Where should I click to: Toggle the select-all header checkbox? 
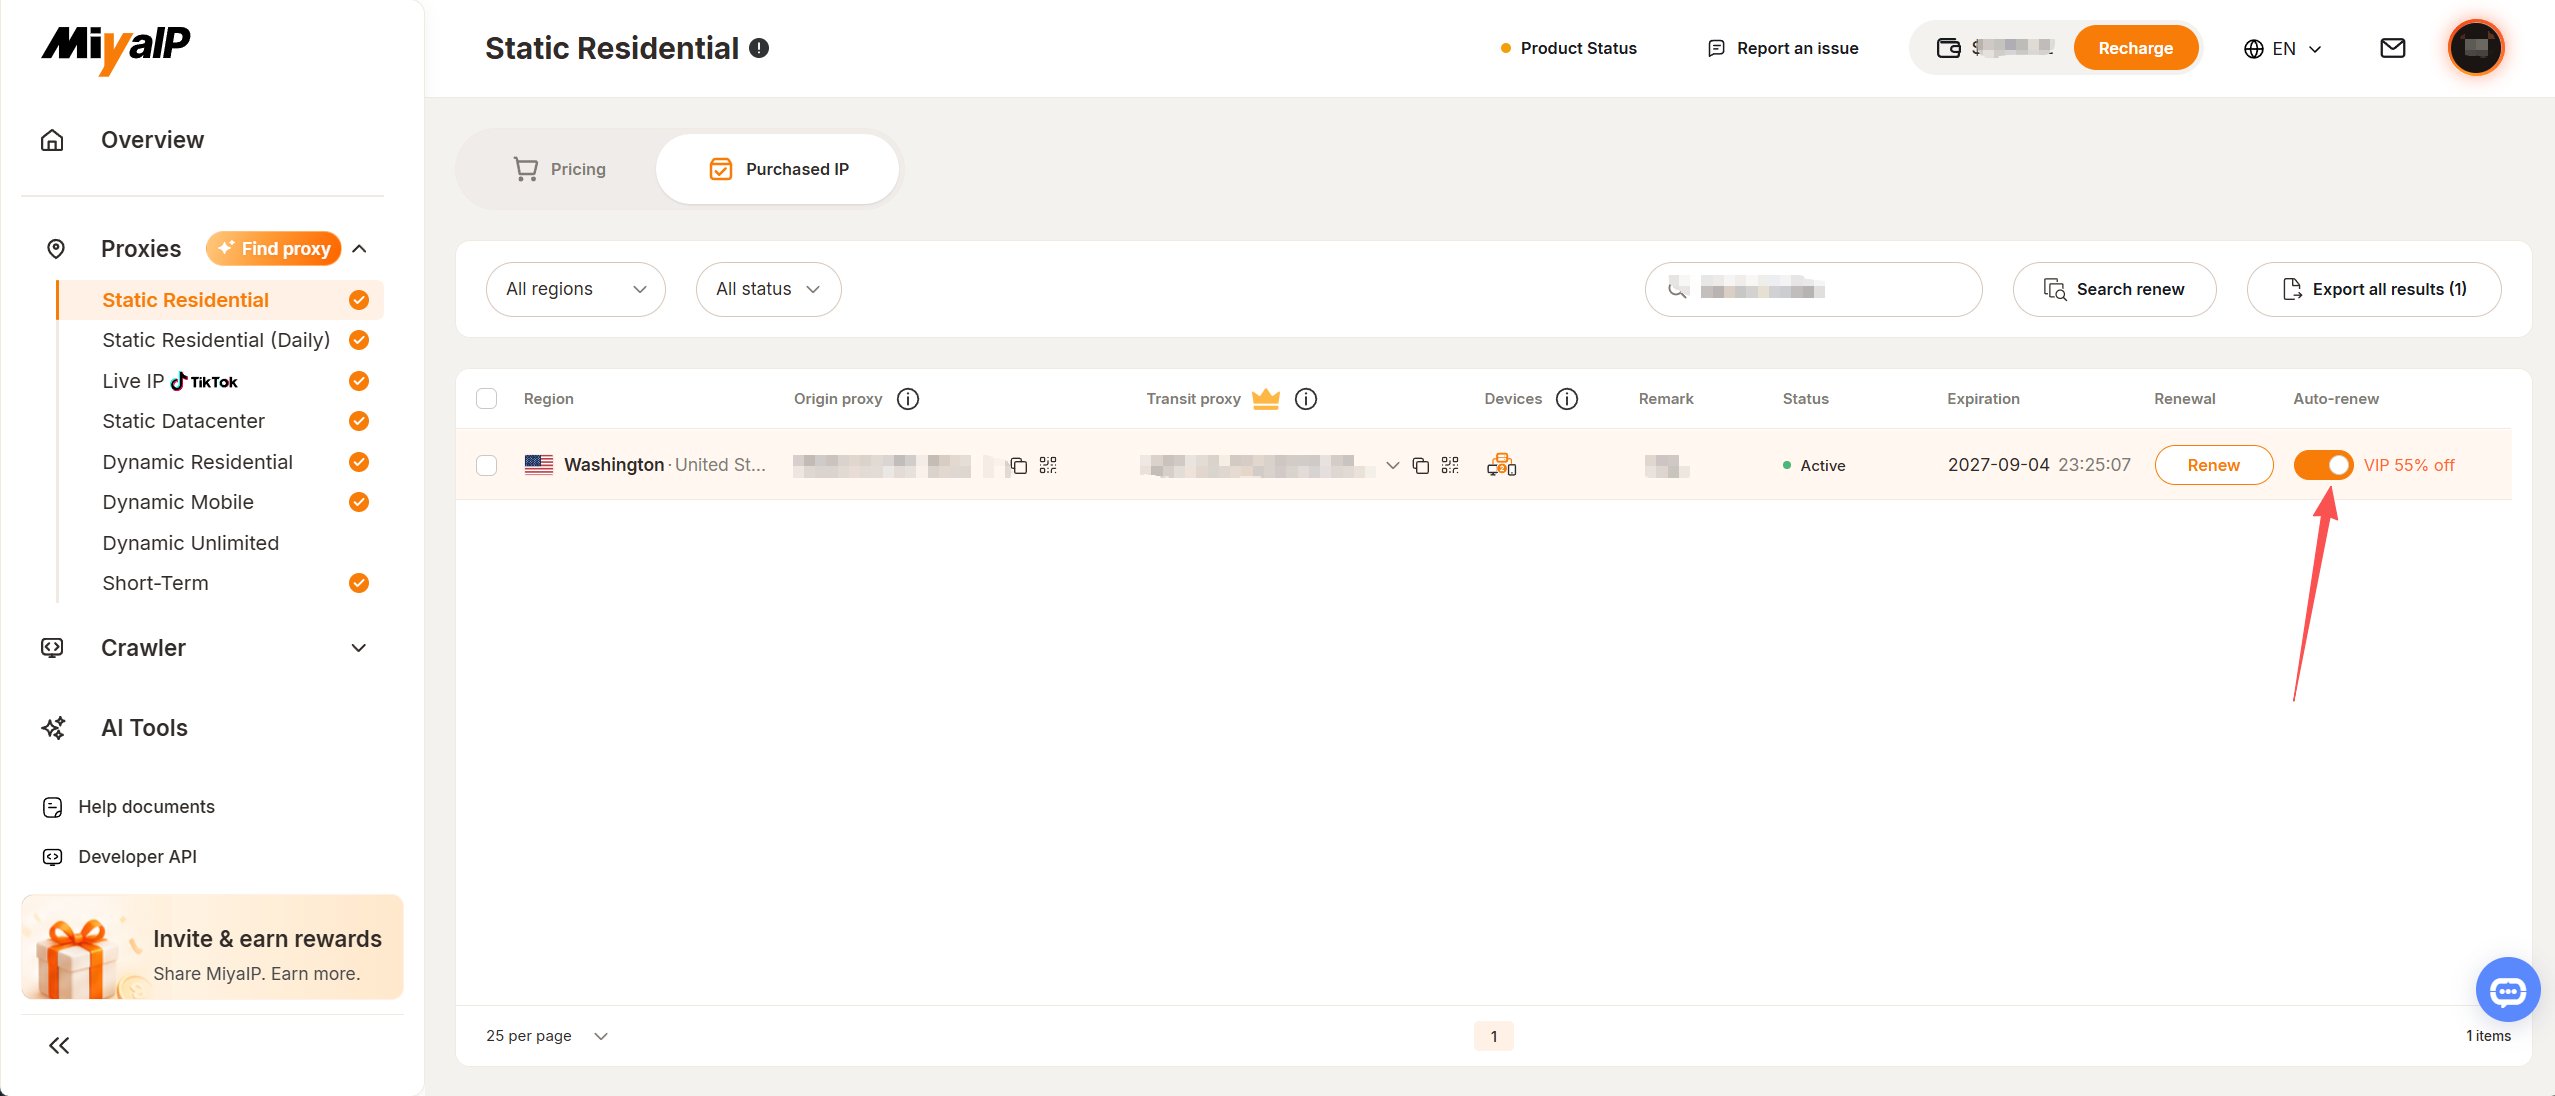[487, 399]
